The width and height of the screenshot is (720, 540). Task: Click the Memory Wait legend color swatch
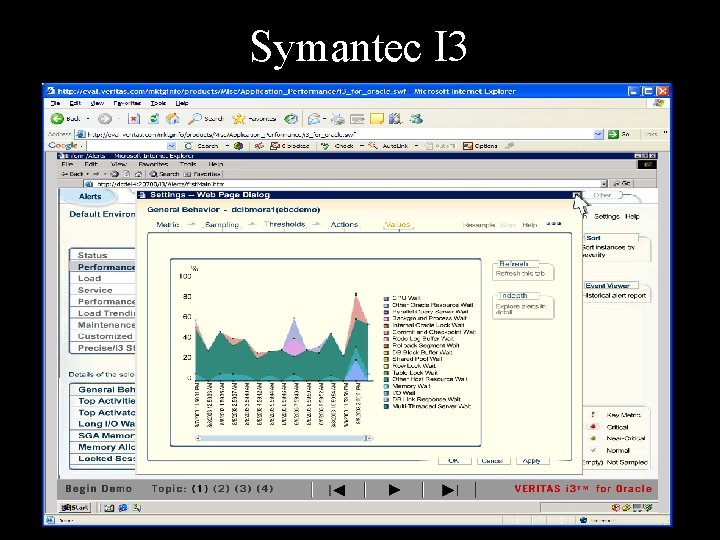coord(386,386)
